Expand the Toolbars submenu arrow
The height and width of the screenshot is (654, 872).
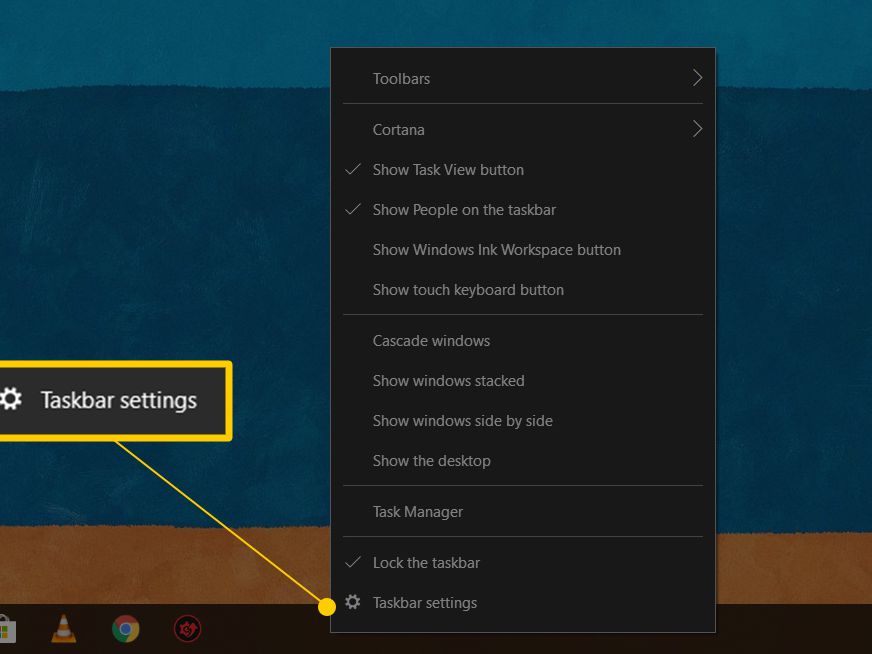coord(698,77)
